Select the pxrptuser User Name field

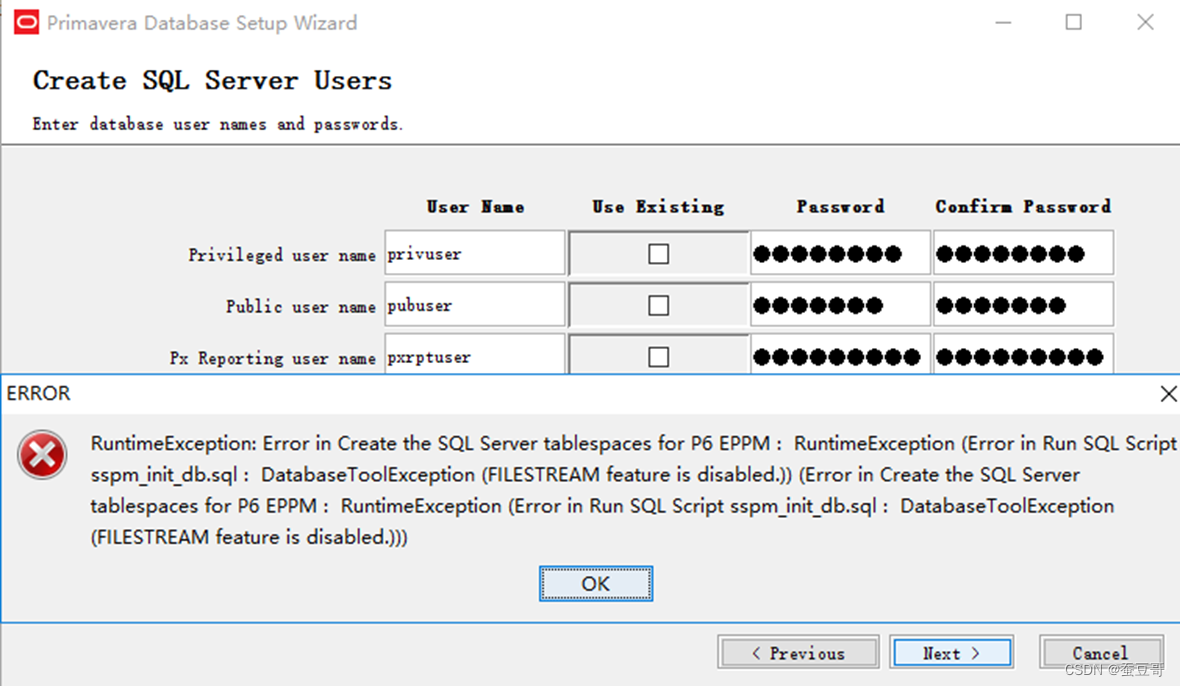pyautogui.click(x=474, y=356)
